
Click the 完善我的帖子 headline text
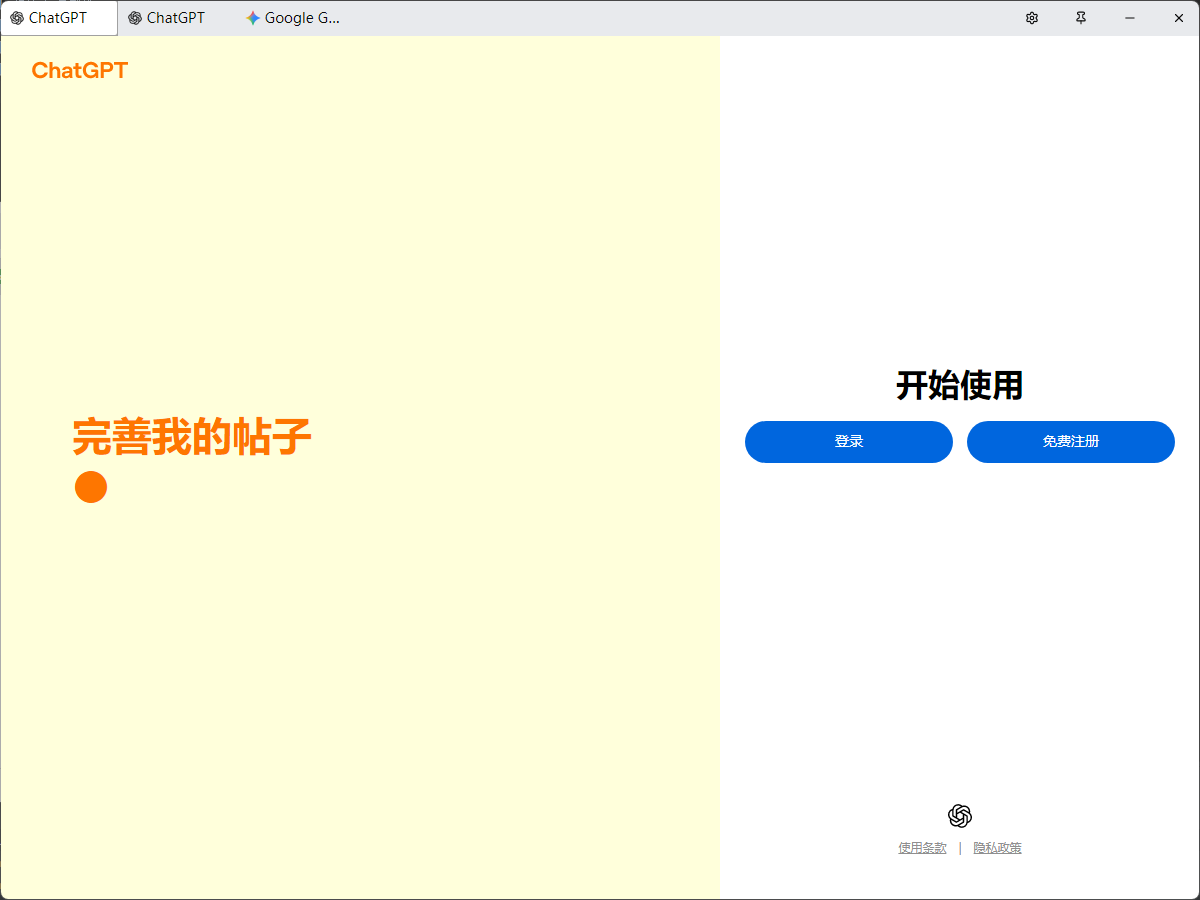coord(192,437)
